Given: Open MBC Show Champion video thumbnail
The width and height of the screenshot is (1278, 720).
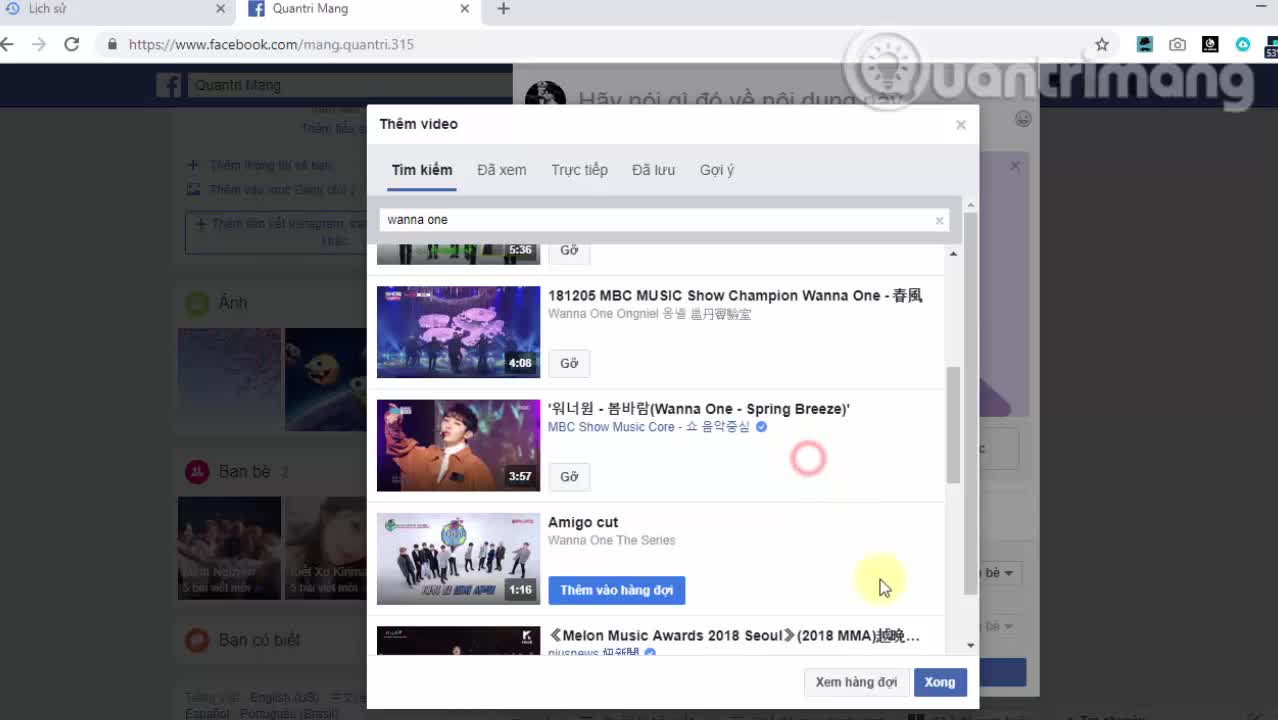Looking at the screenshot, I should (x=458, y=332).
